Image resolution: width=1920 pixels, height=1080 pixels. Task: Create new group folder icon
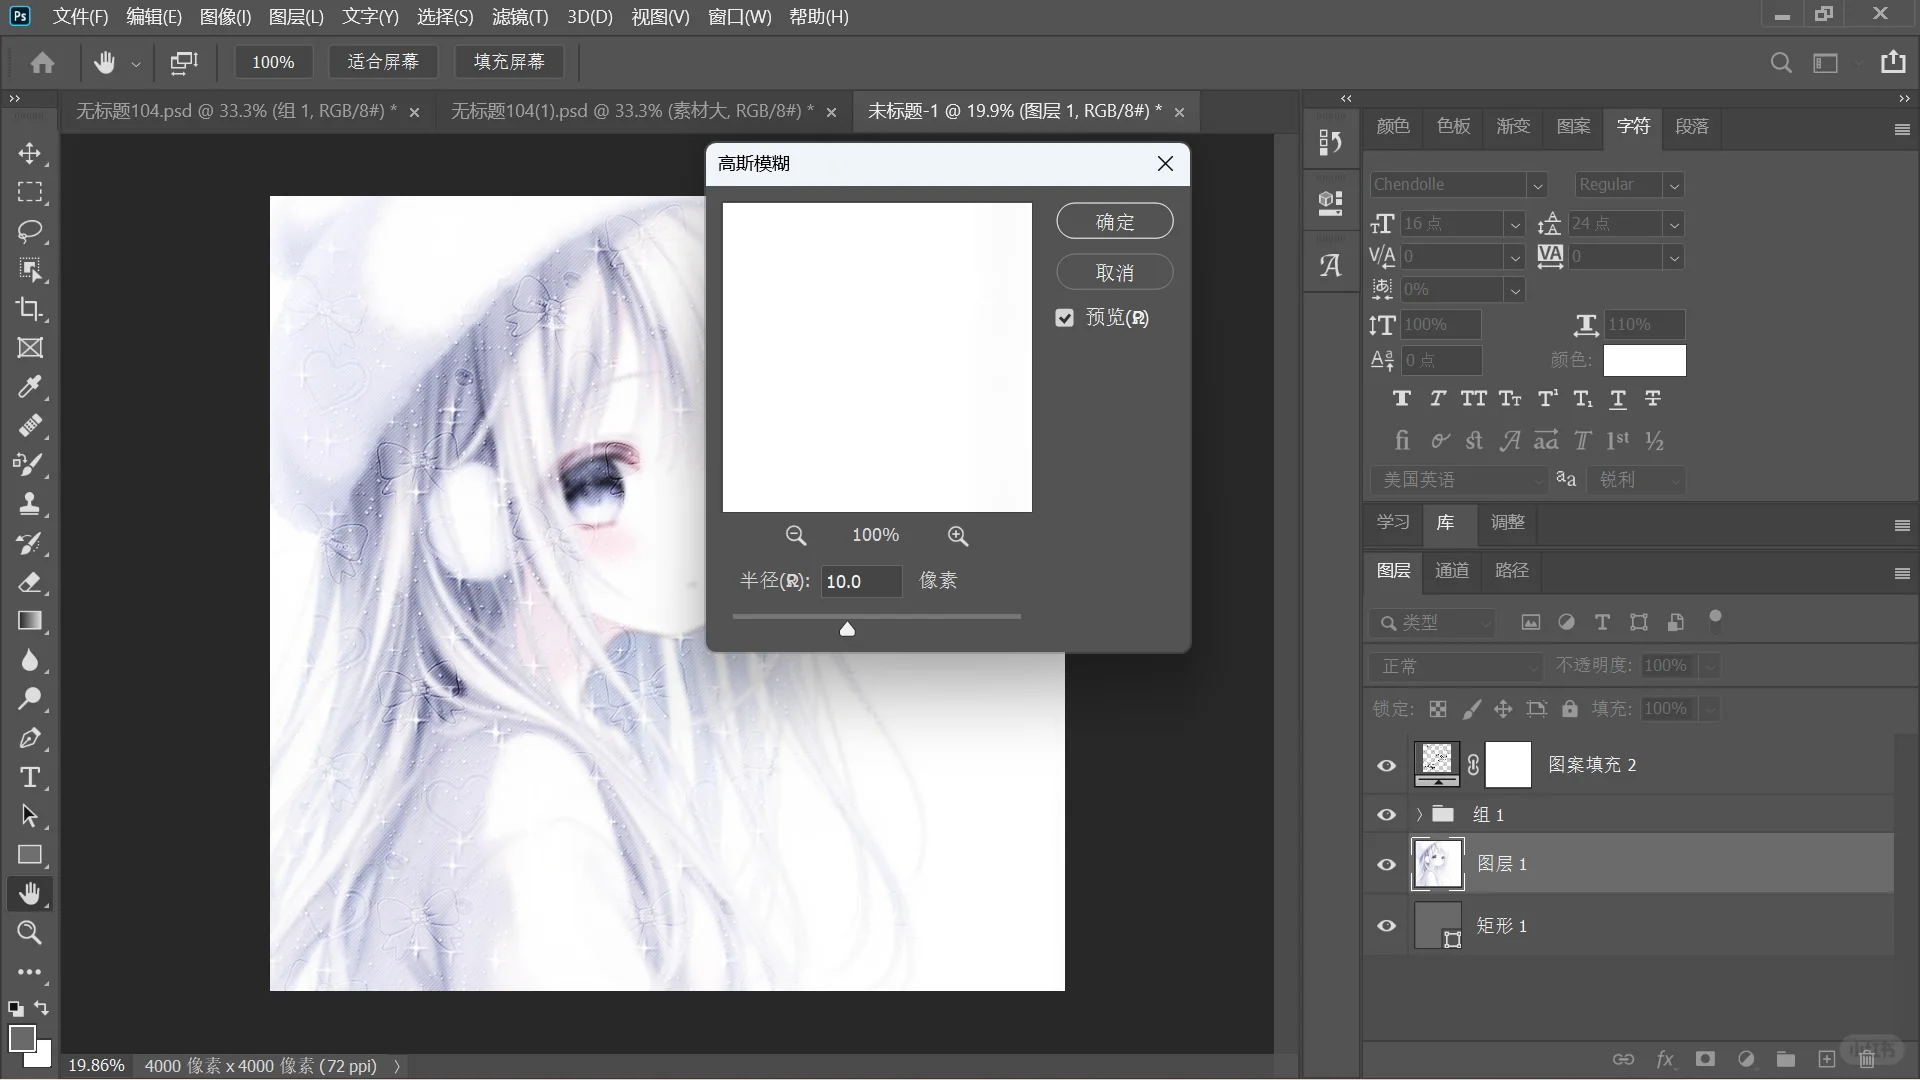coord(1786,1059)
